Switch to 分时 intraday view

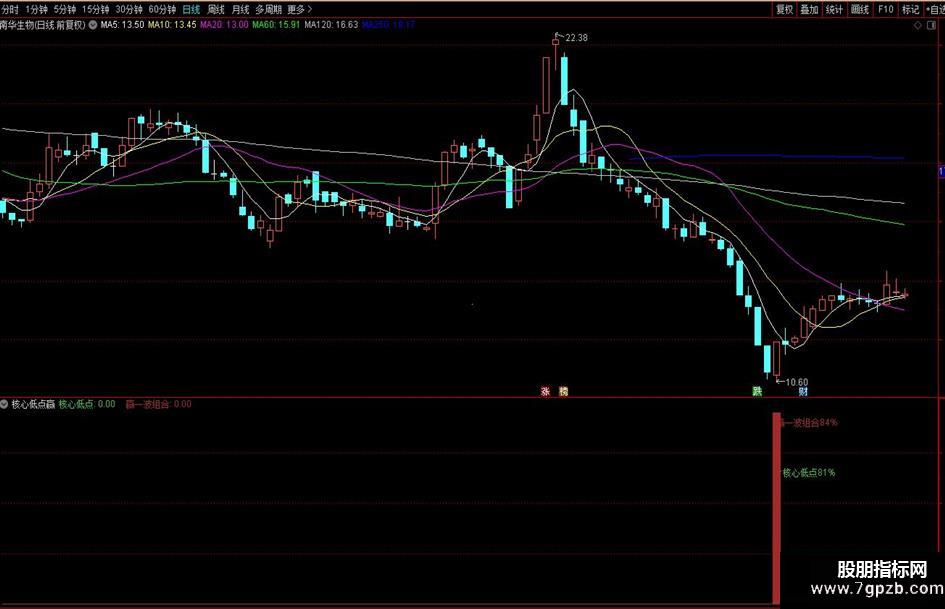point(10,9)
